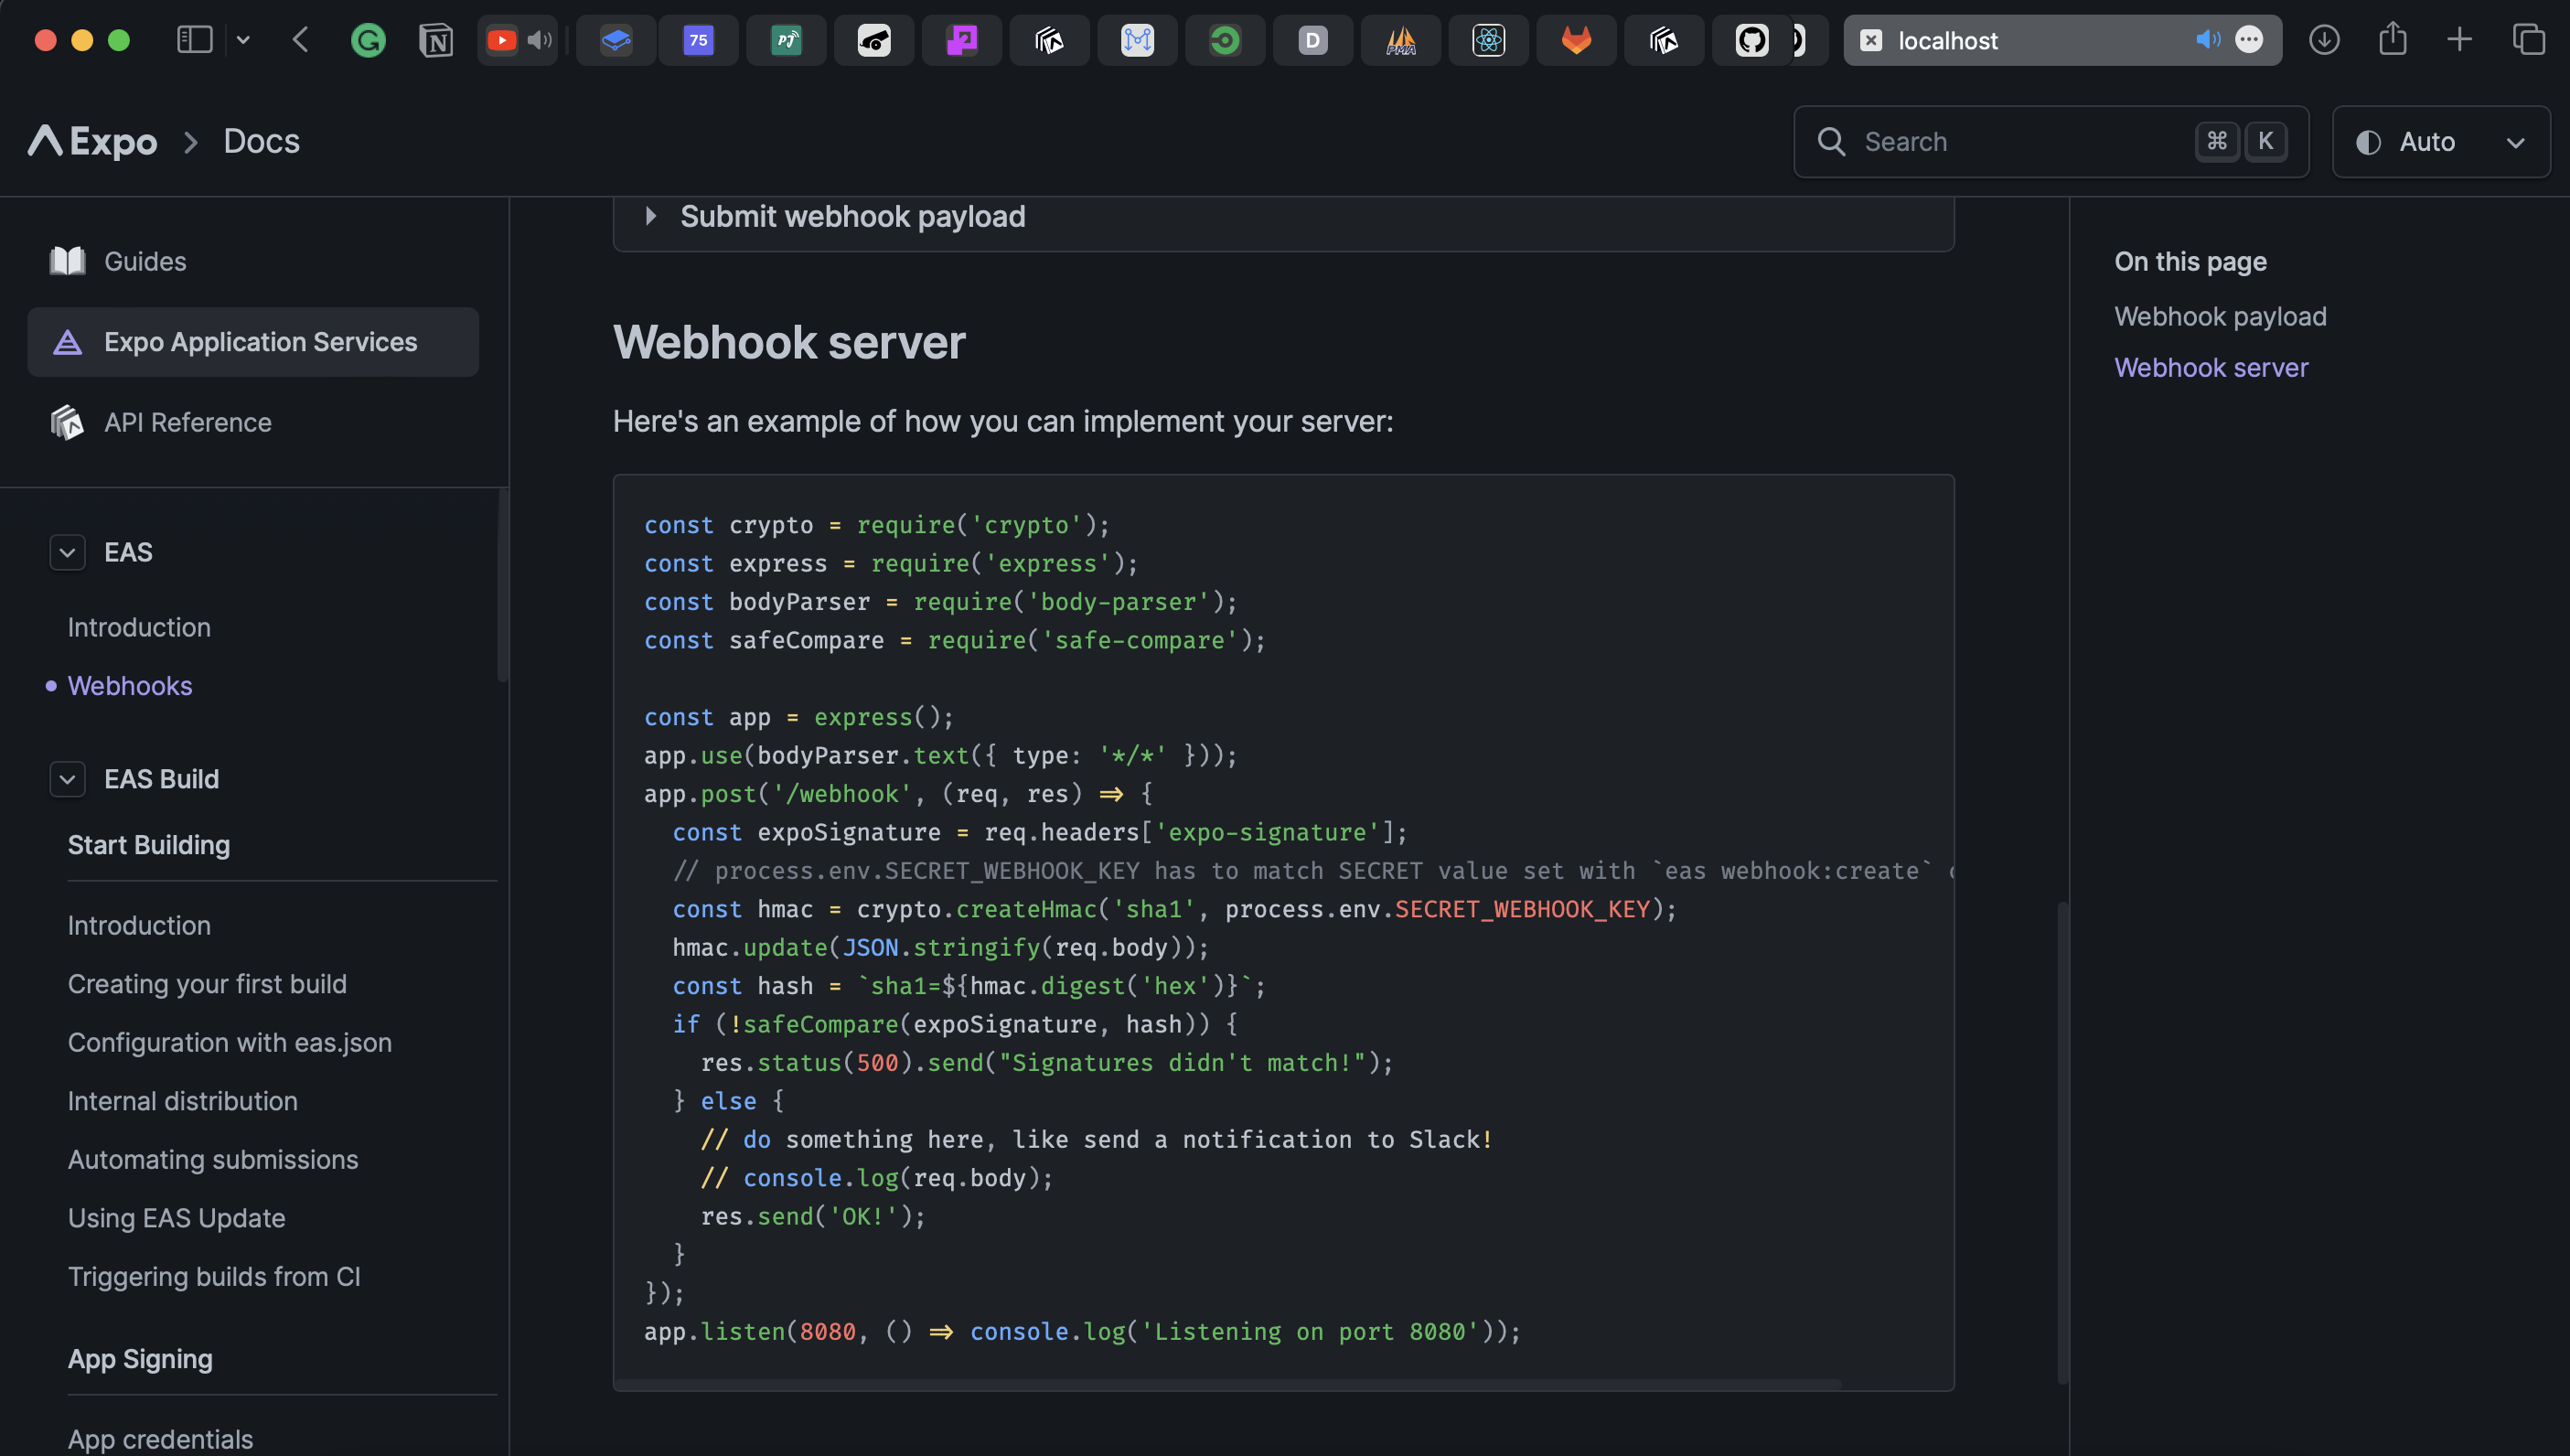Toggle the browser sidebar panel
This screenshot has width=2570, height=1456.
click(x=195, y=40)
